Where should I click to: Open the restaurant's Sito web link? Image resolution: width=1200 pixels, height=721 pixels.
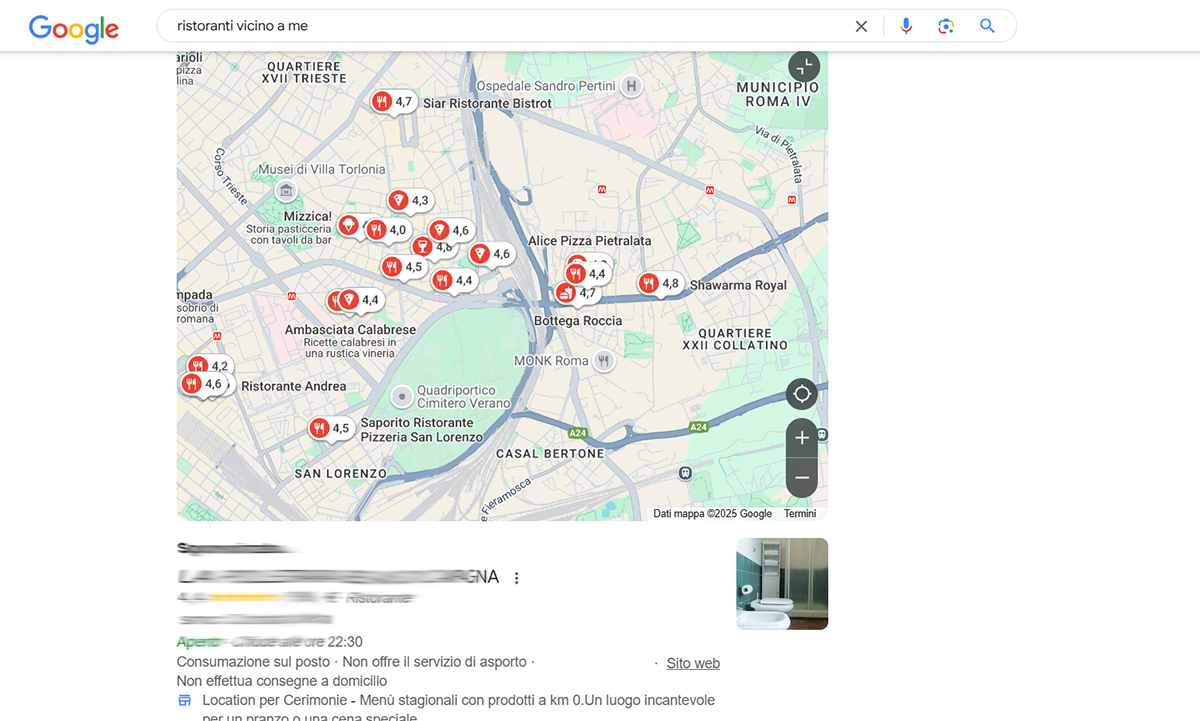693,663
